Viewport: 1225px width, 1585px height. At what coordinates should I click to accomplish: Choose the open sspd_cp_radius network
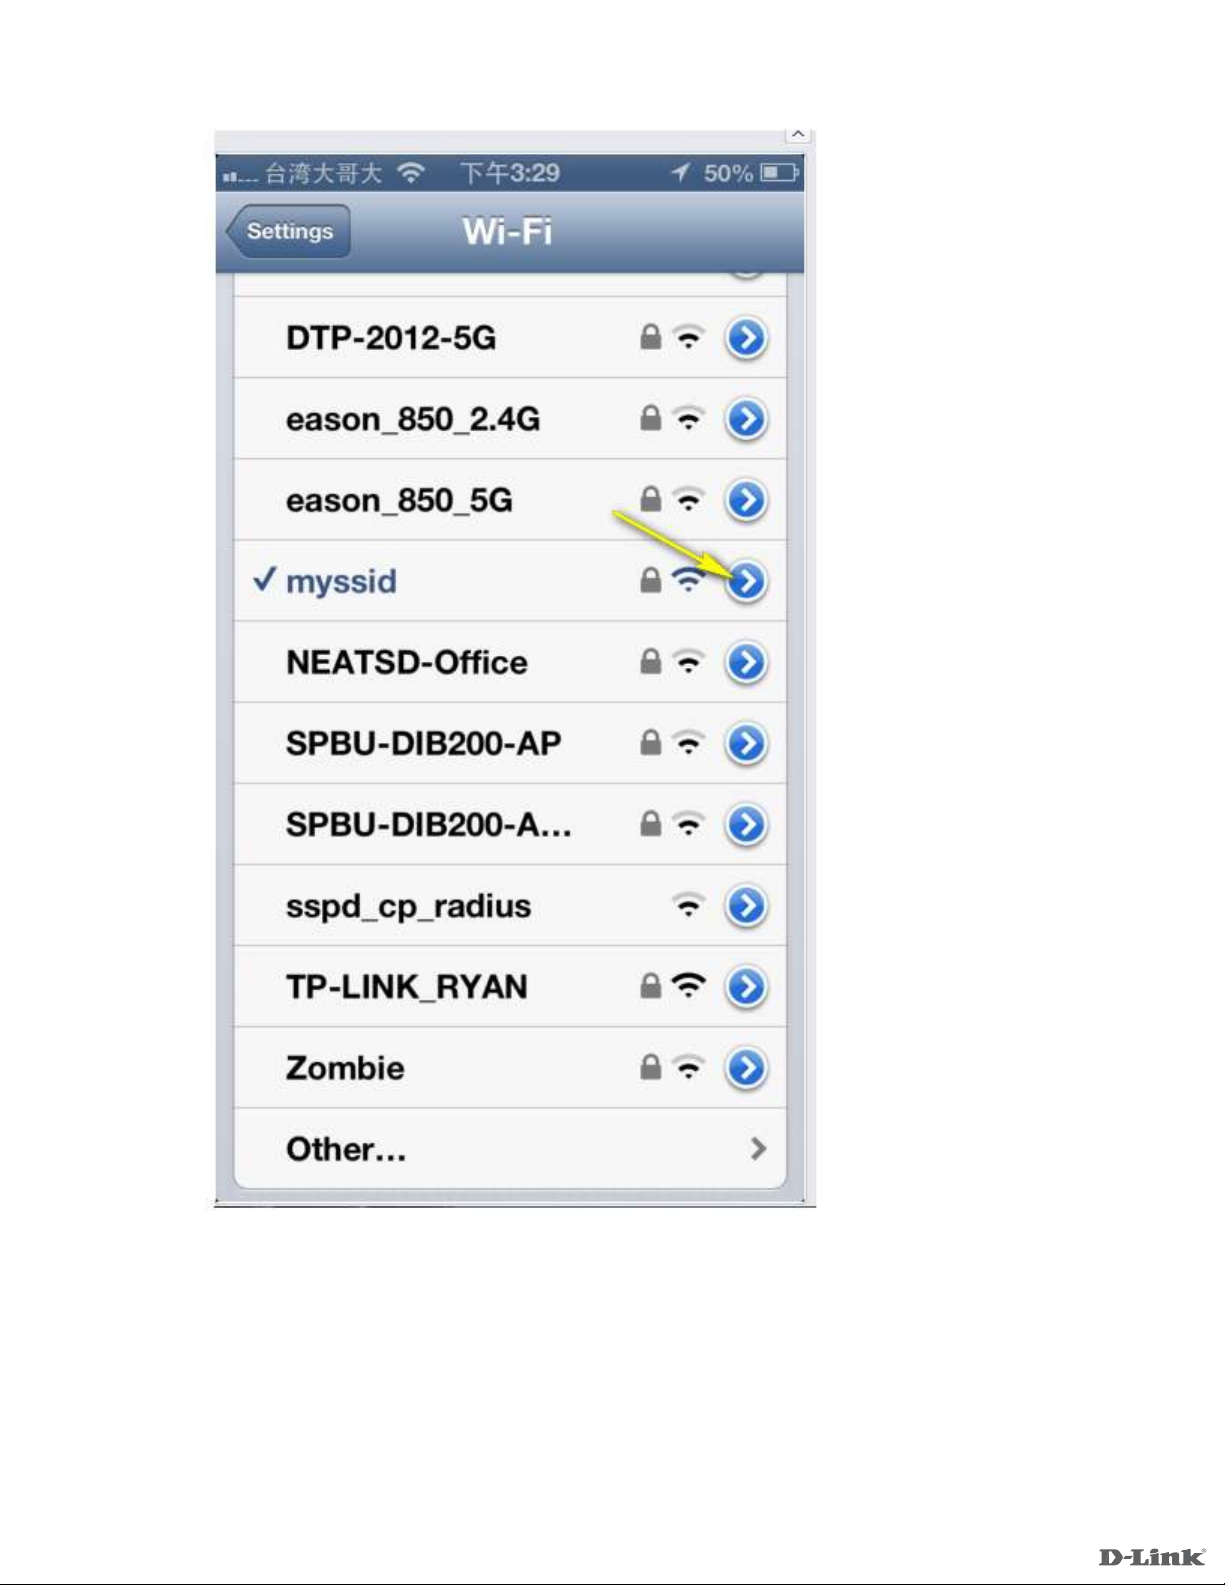(x=509, y=905)
